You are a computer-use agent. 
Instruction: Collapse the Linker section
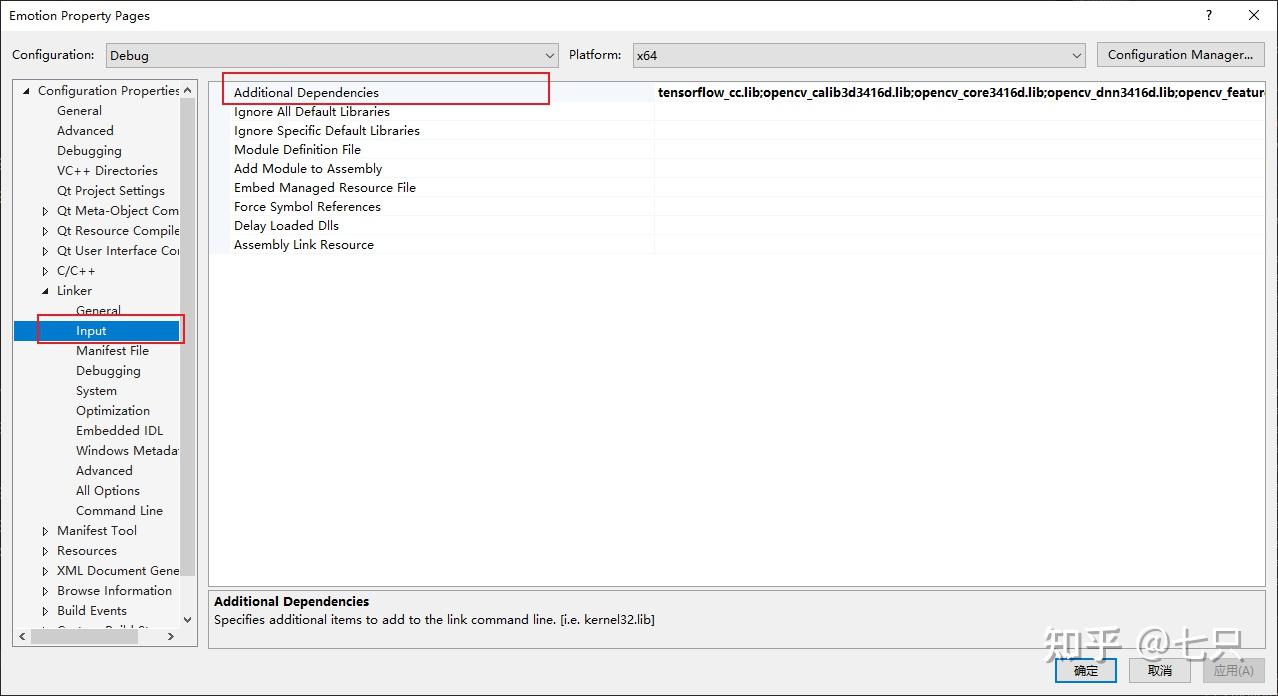(44, 290)
